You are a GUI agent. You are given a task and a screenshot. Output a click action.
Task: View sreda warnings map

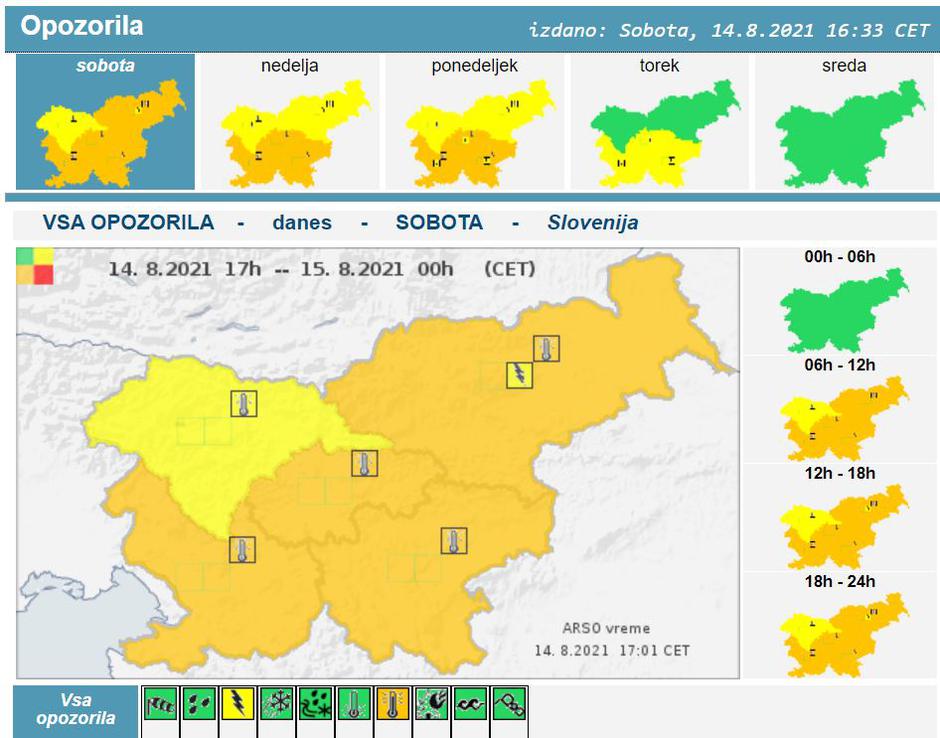click(x=845, y=122)
